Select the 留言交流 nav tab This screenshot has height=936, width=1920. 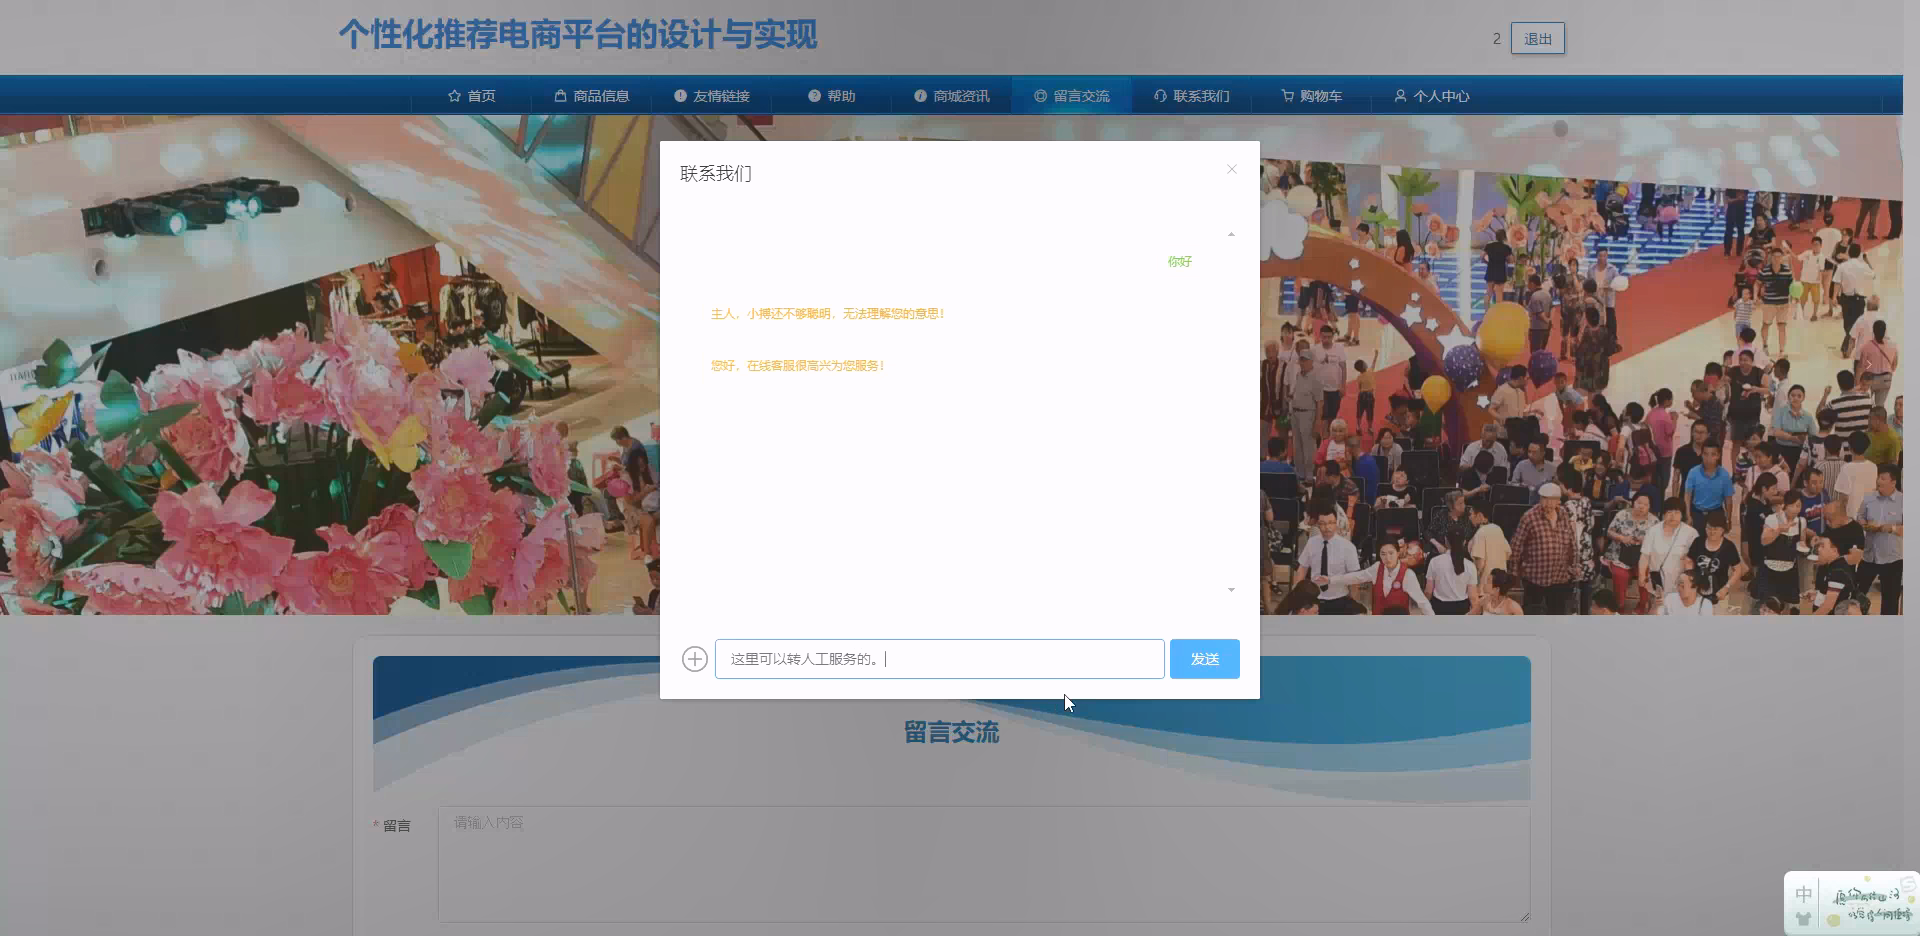click(x=1072, y=96)
